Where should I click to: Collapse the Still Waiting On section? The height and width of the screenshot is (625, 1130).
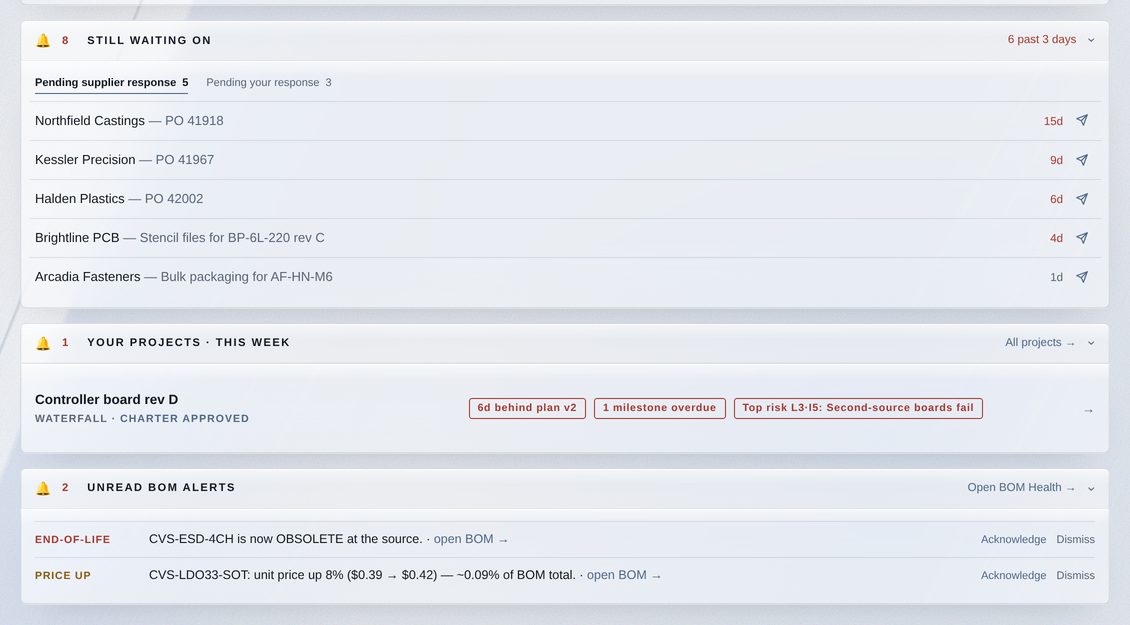click(1091, 40)
